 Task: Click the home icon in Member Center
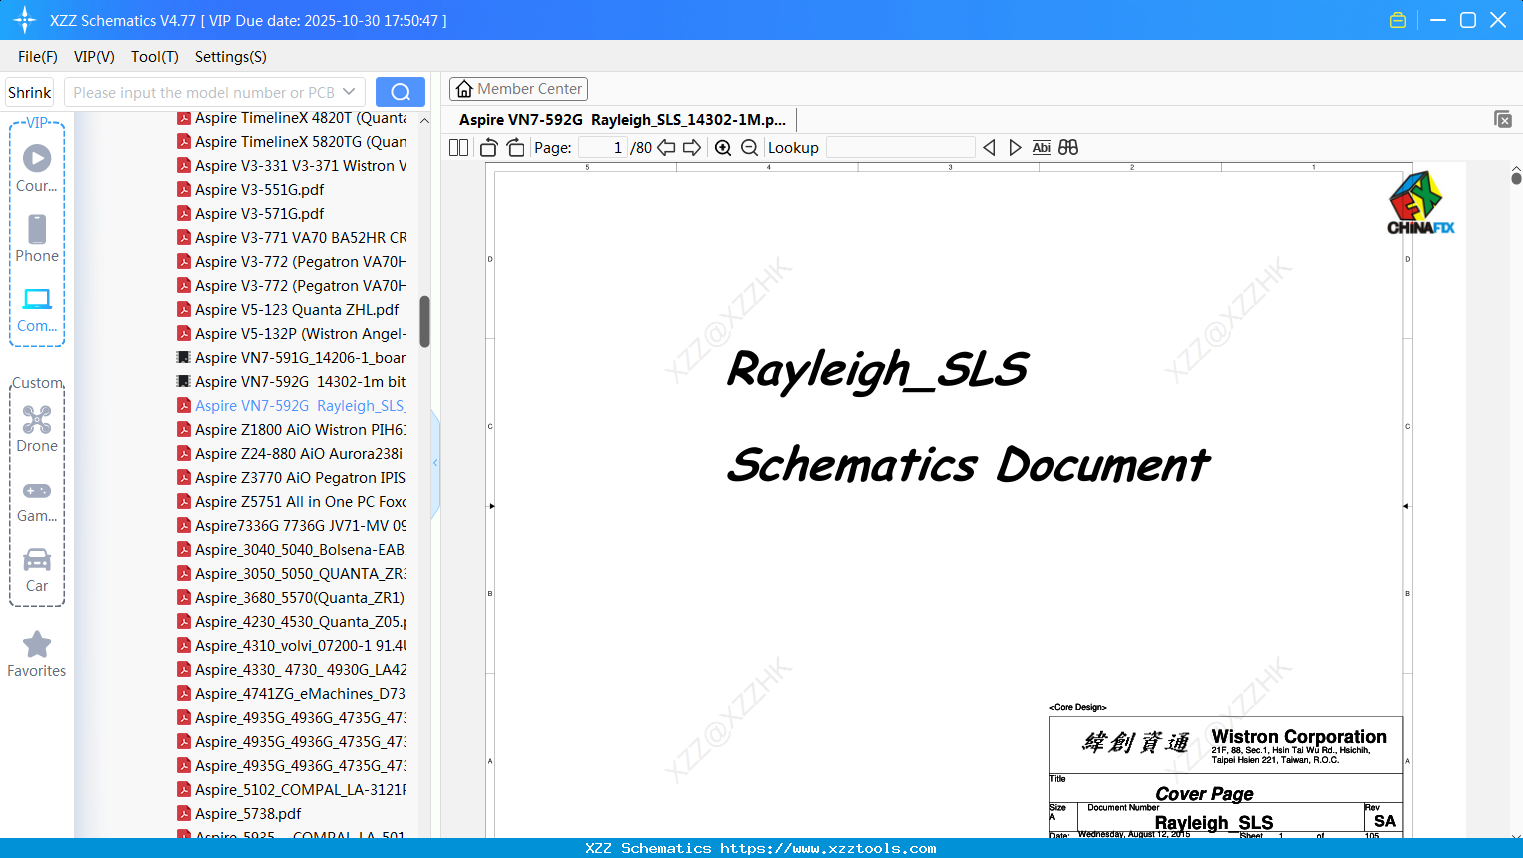pos(464,89)
